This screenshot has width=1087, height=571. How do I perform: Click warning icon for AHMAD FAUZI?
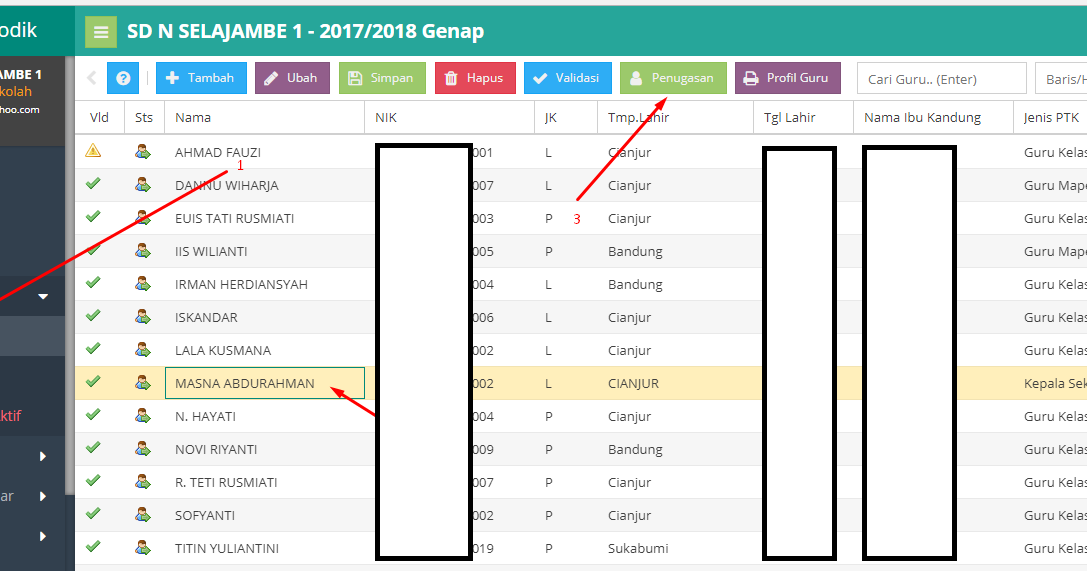pos(93,150)
